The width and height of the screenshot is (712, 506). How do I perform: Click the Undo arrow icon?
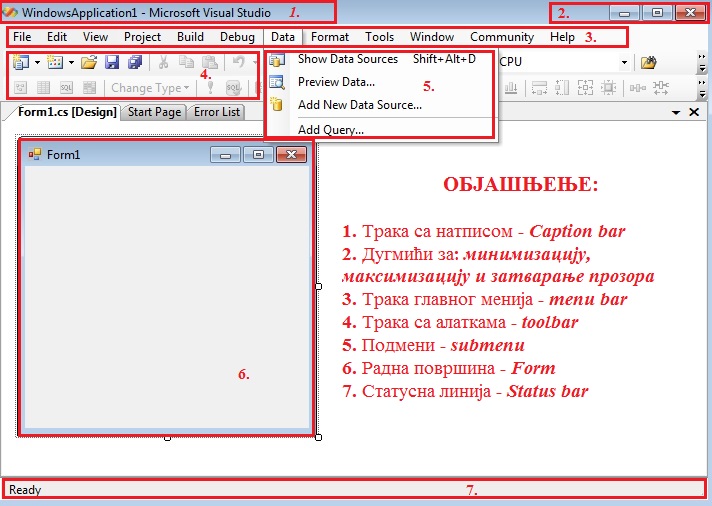pos(239,62)
